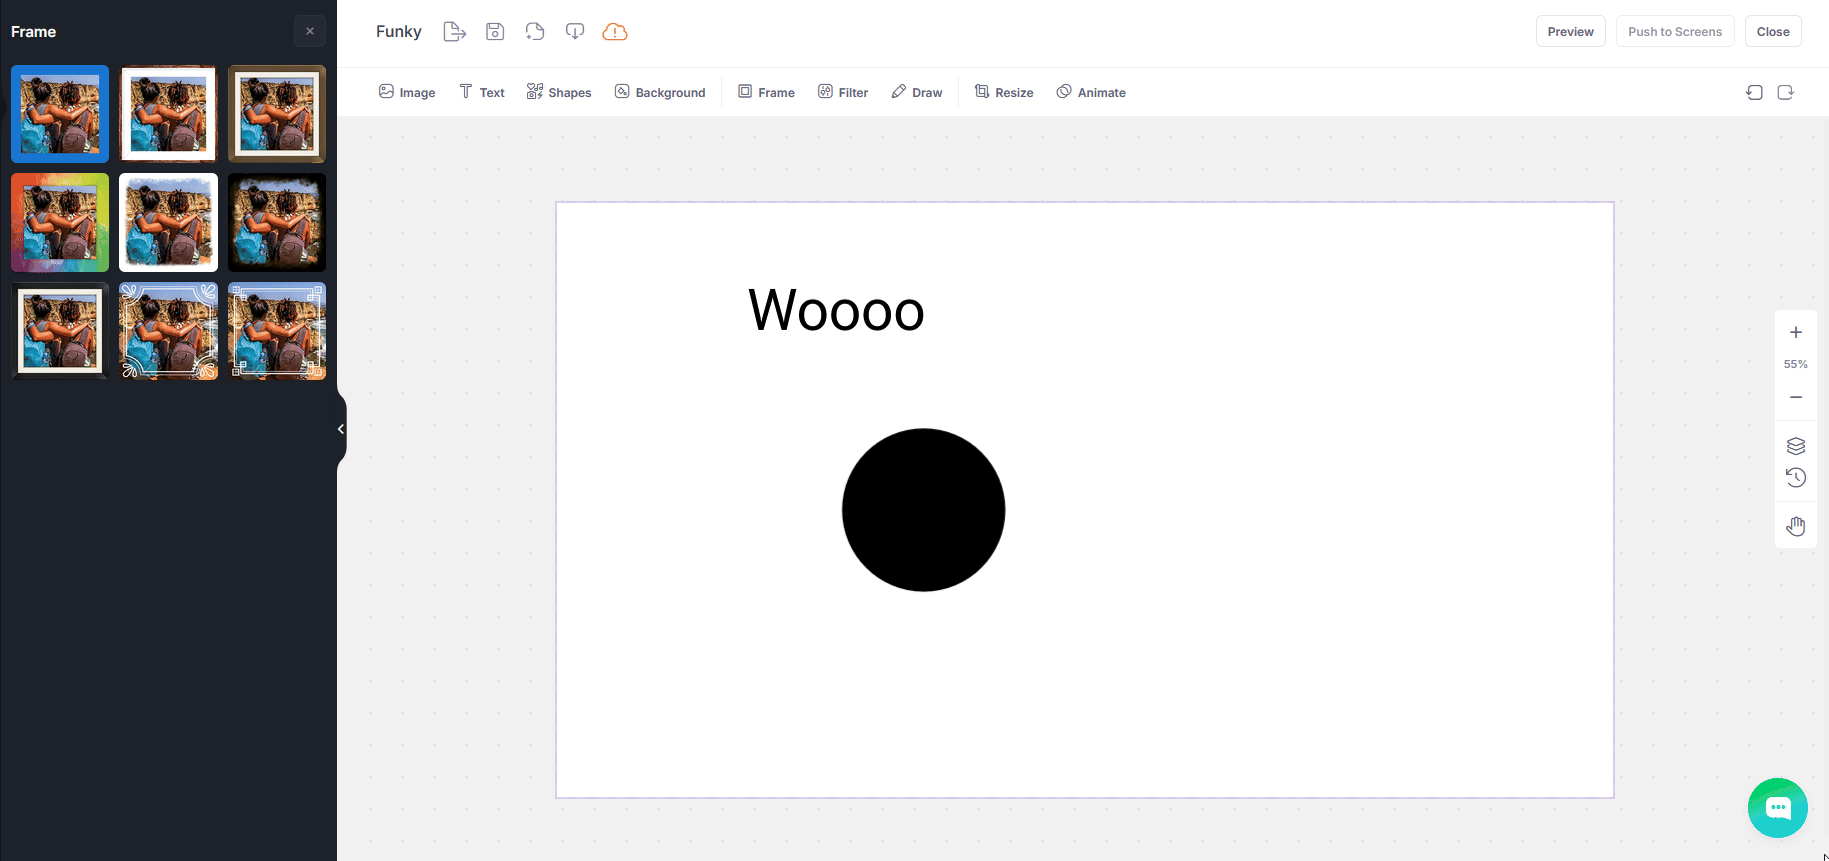The width and height of the screenshot is (1829, 861).
Task: Select the Woooo text on canvas
Action: (837, 310)
